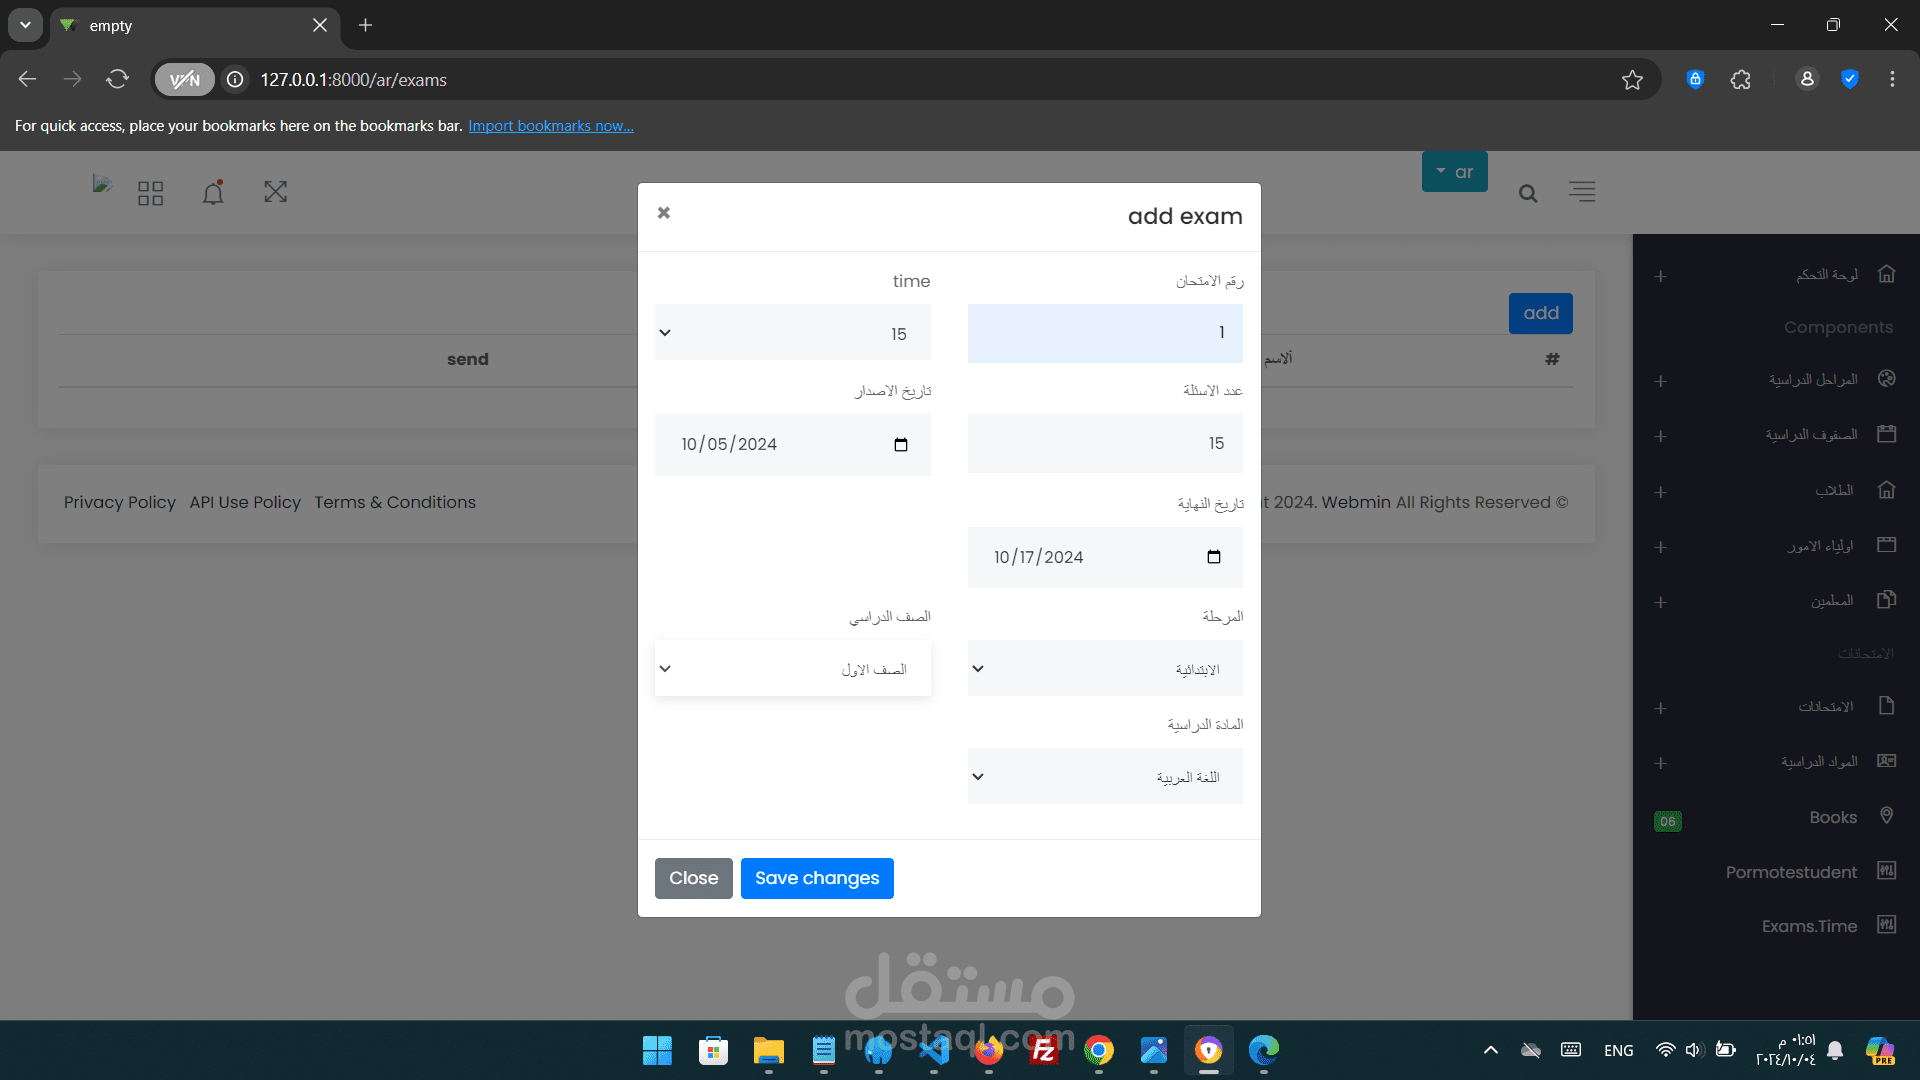Click the number of questions field with 15
Screen dimensions: 1920x1080
(1105, 444)
